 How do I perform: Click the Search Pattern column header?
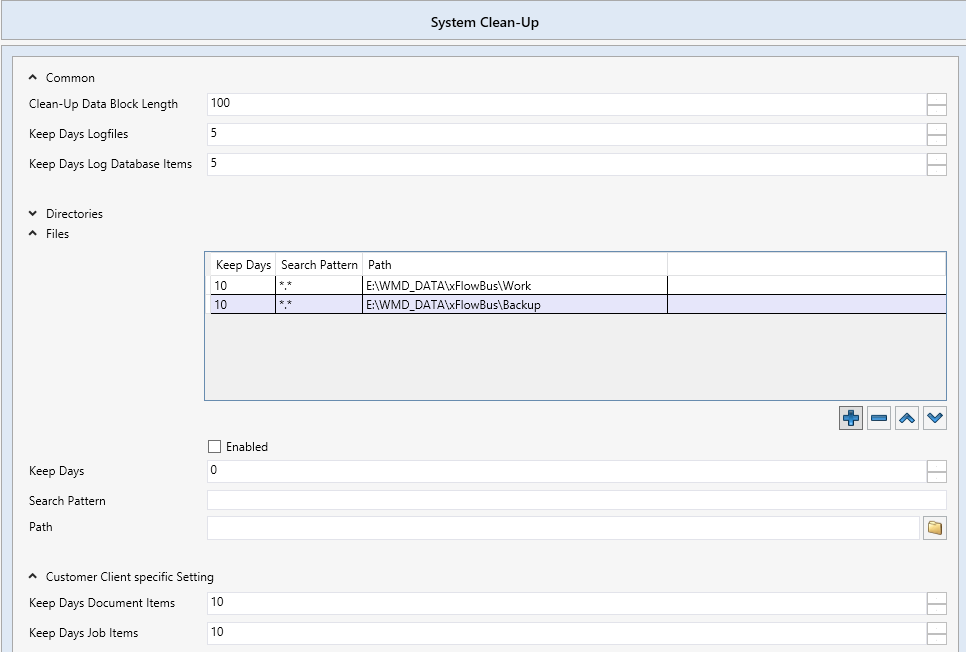click(319, 265)
